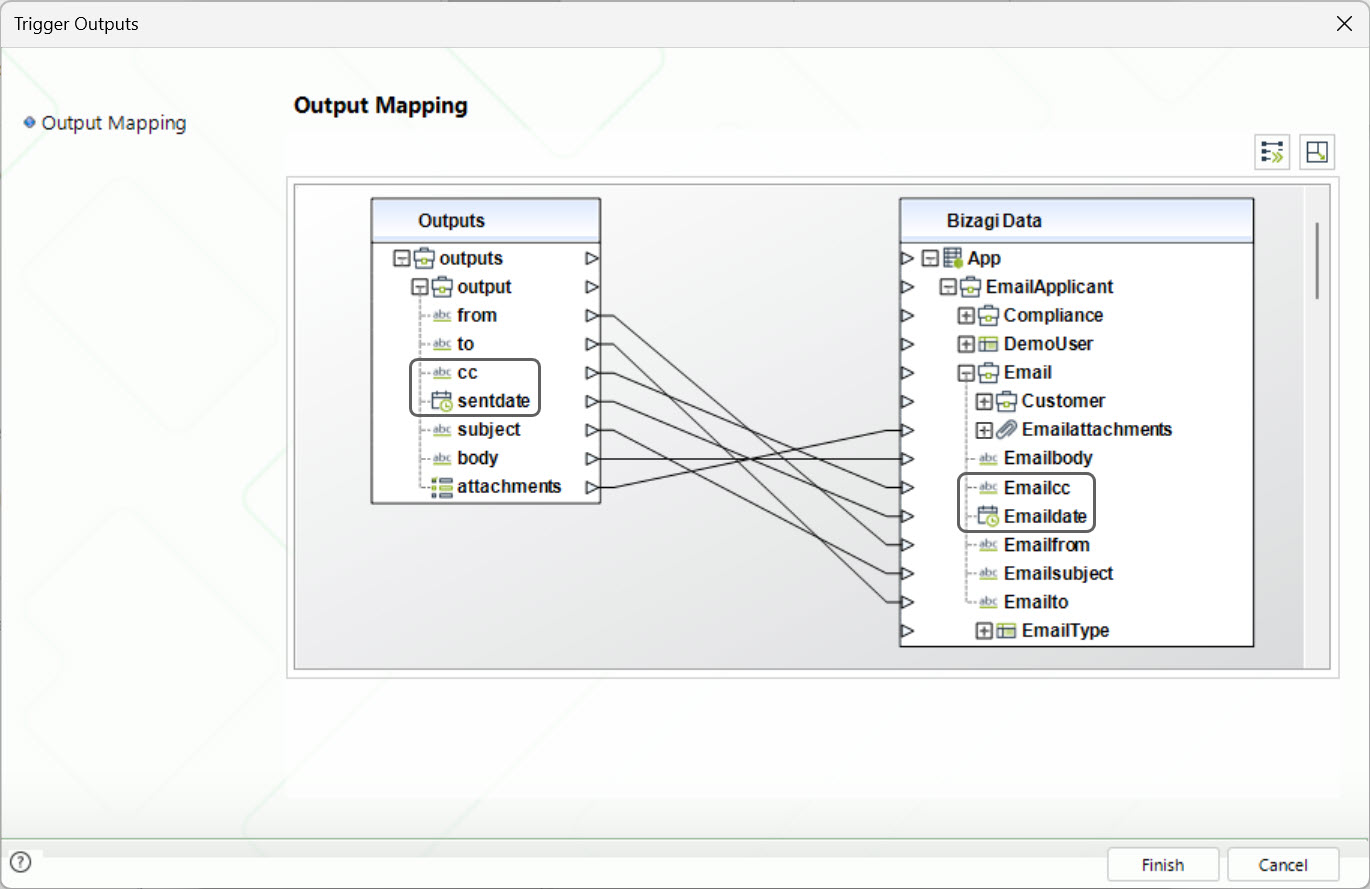
Task: Click the briefcase icon beside 'Customer'
Action: click(1007, 401)
